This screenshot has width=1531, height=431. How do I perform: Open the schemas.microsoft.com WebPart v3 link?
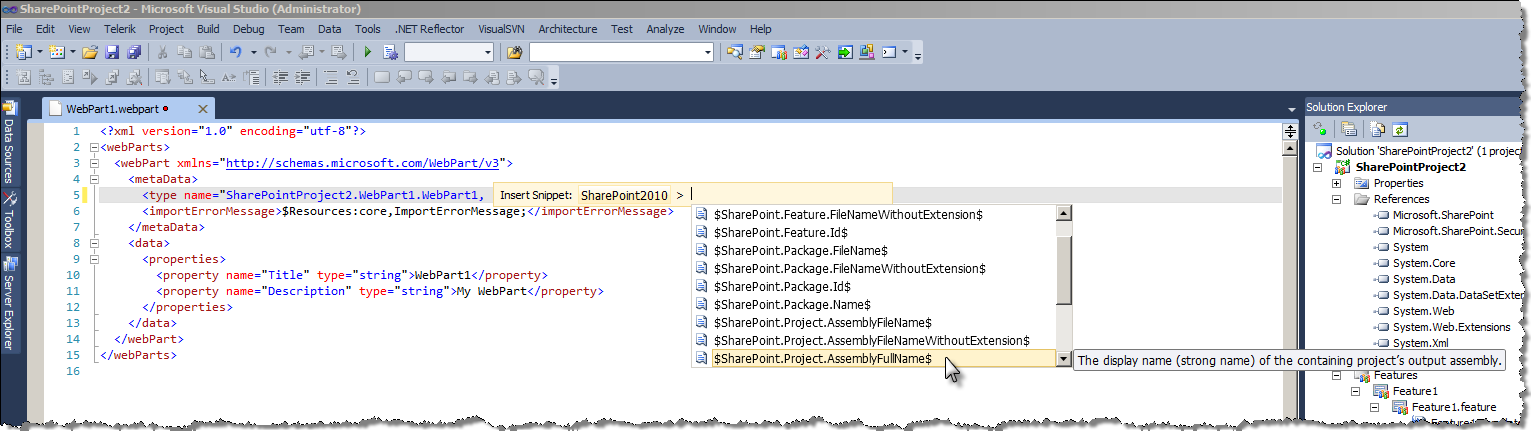pyautogui.click(x=363, y=163)
